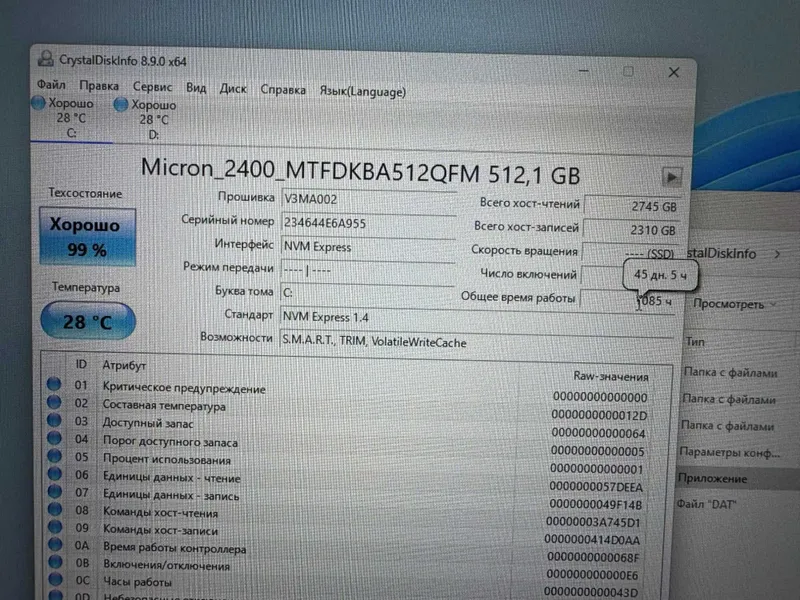
Task: Open the Диск menu
Action: [x=233, y=89]
